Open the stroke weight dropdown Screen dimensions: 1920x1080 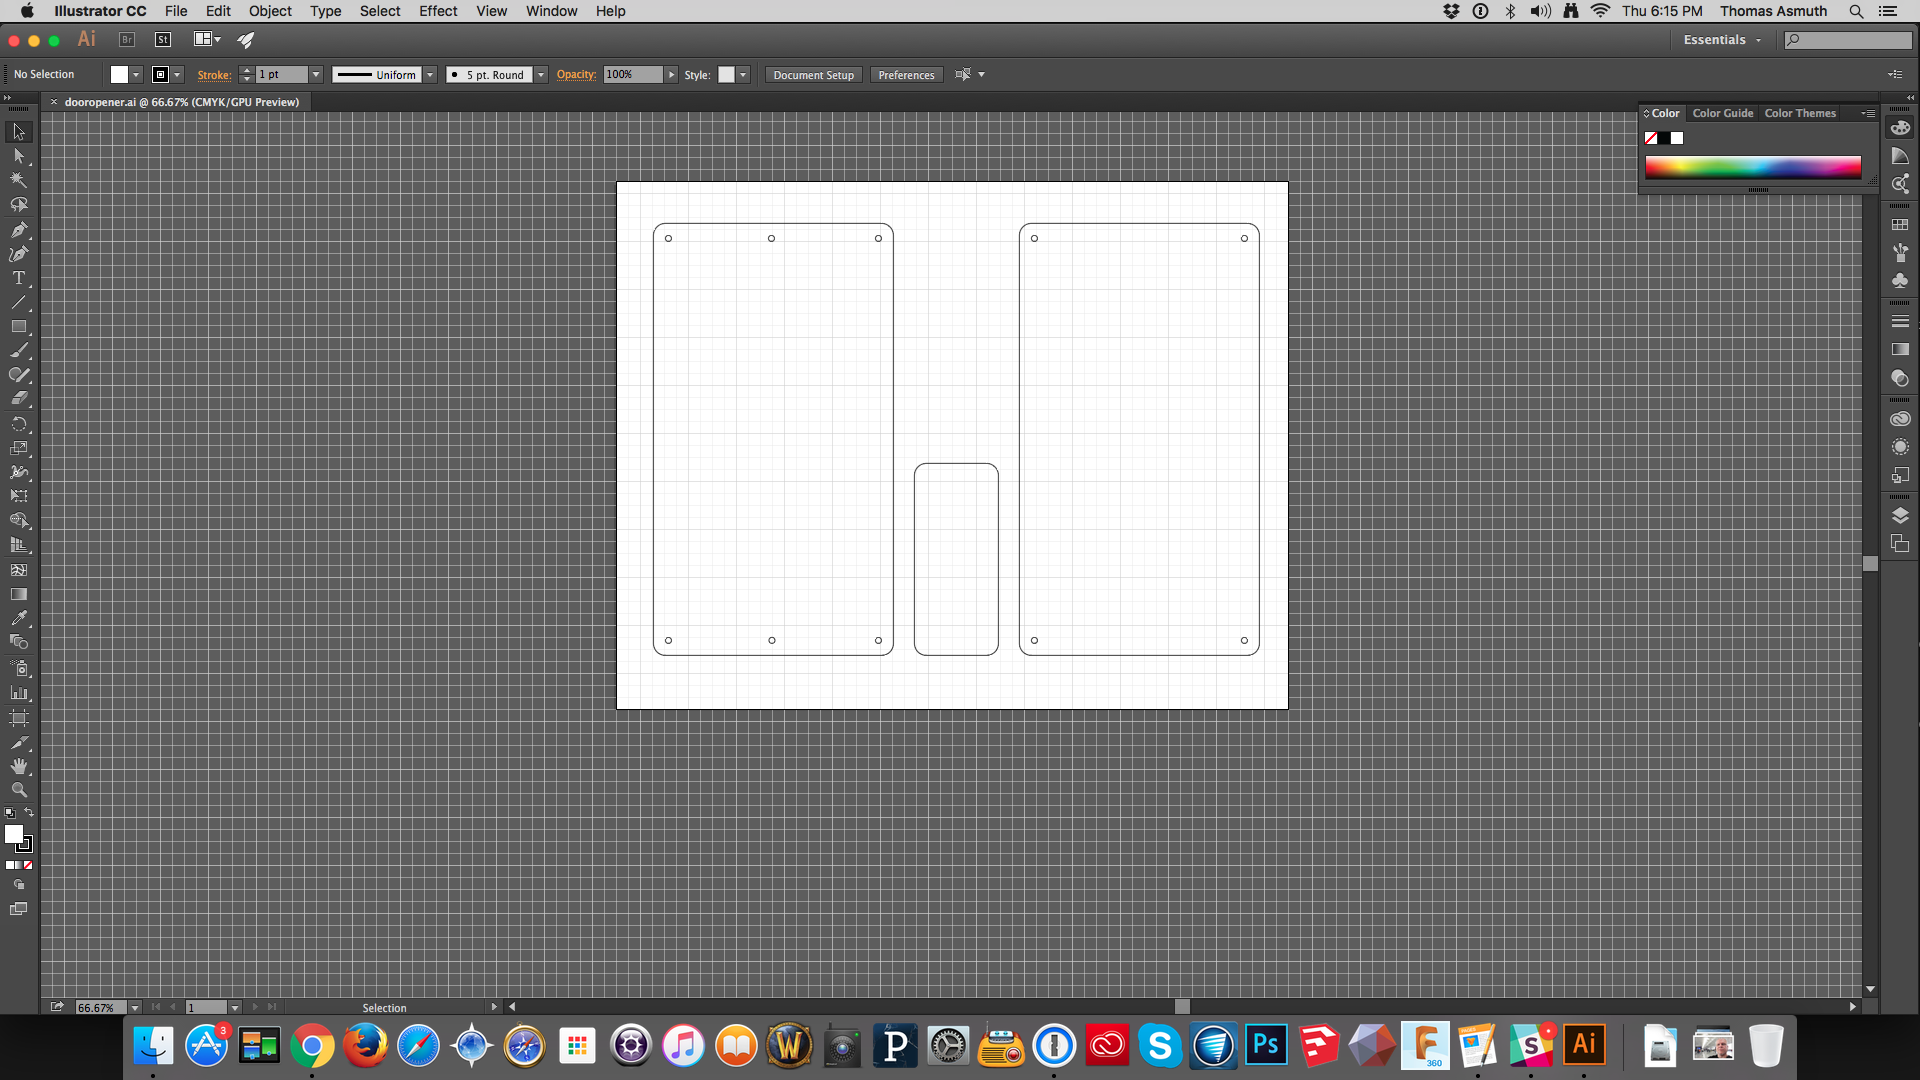point(316,75)
